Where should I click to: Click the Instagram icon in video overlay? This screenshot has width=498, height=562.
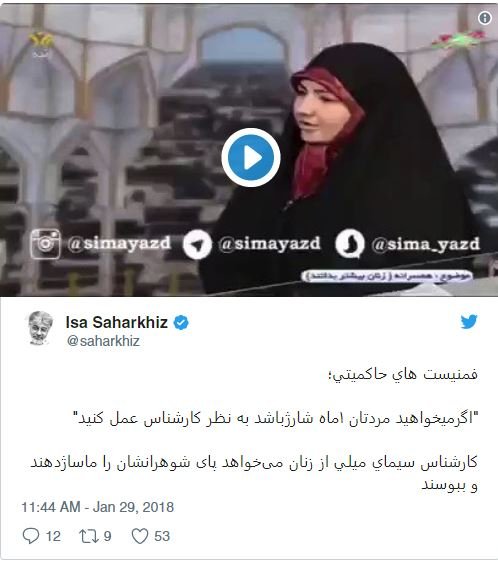click(45, 244)
